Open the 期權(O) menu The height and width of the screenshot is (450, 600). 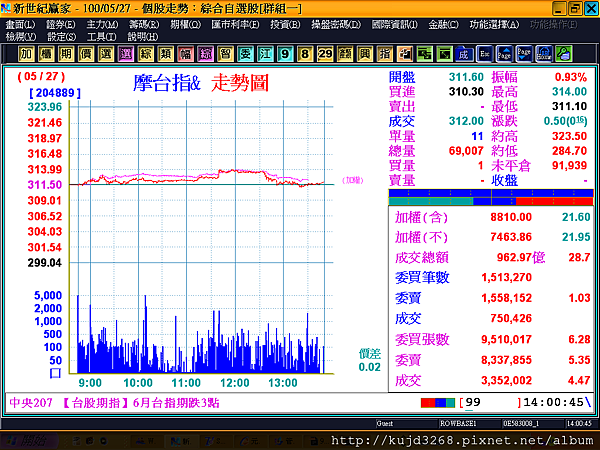click(186, 25)
